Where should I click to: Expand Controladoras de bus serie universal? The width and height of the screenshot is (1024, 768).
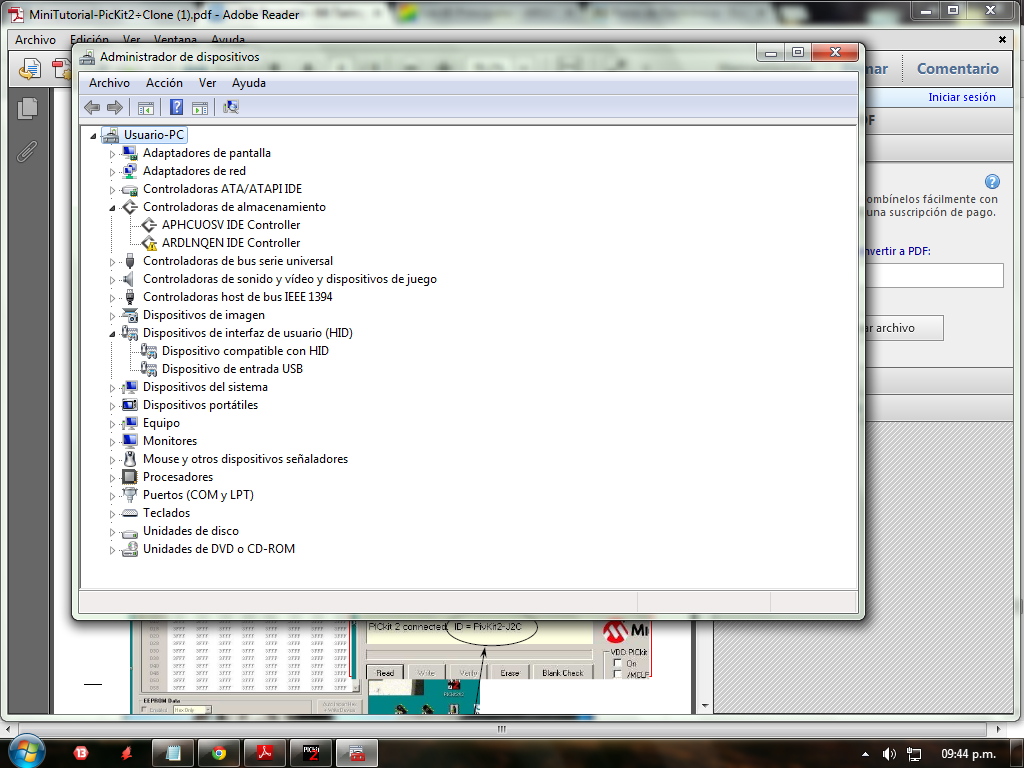(112, 262)
